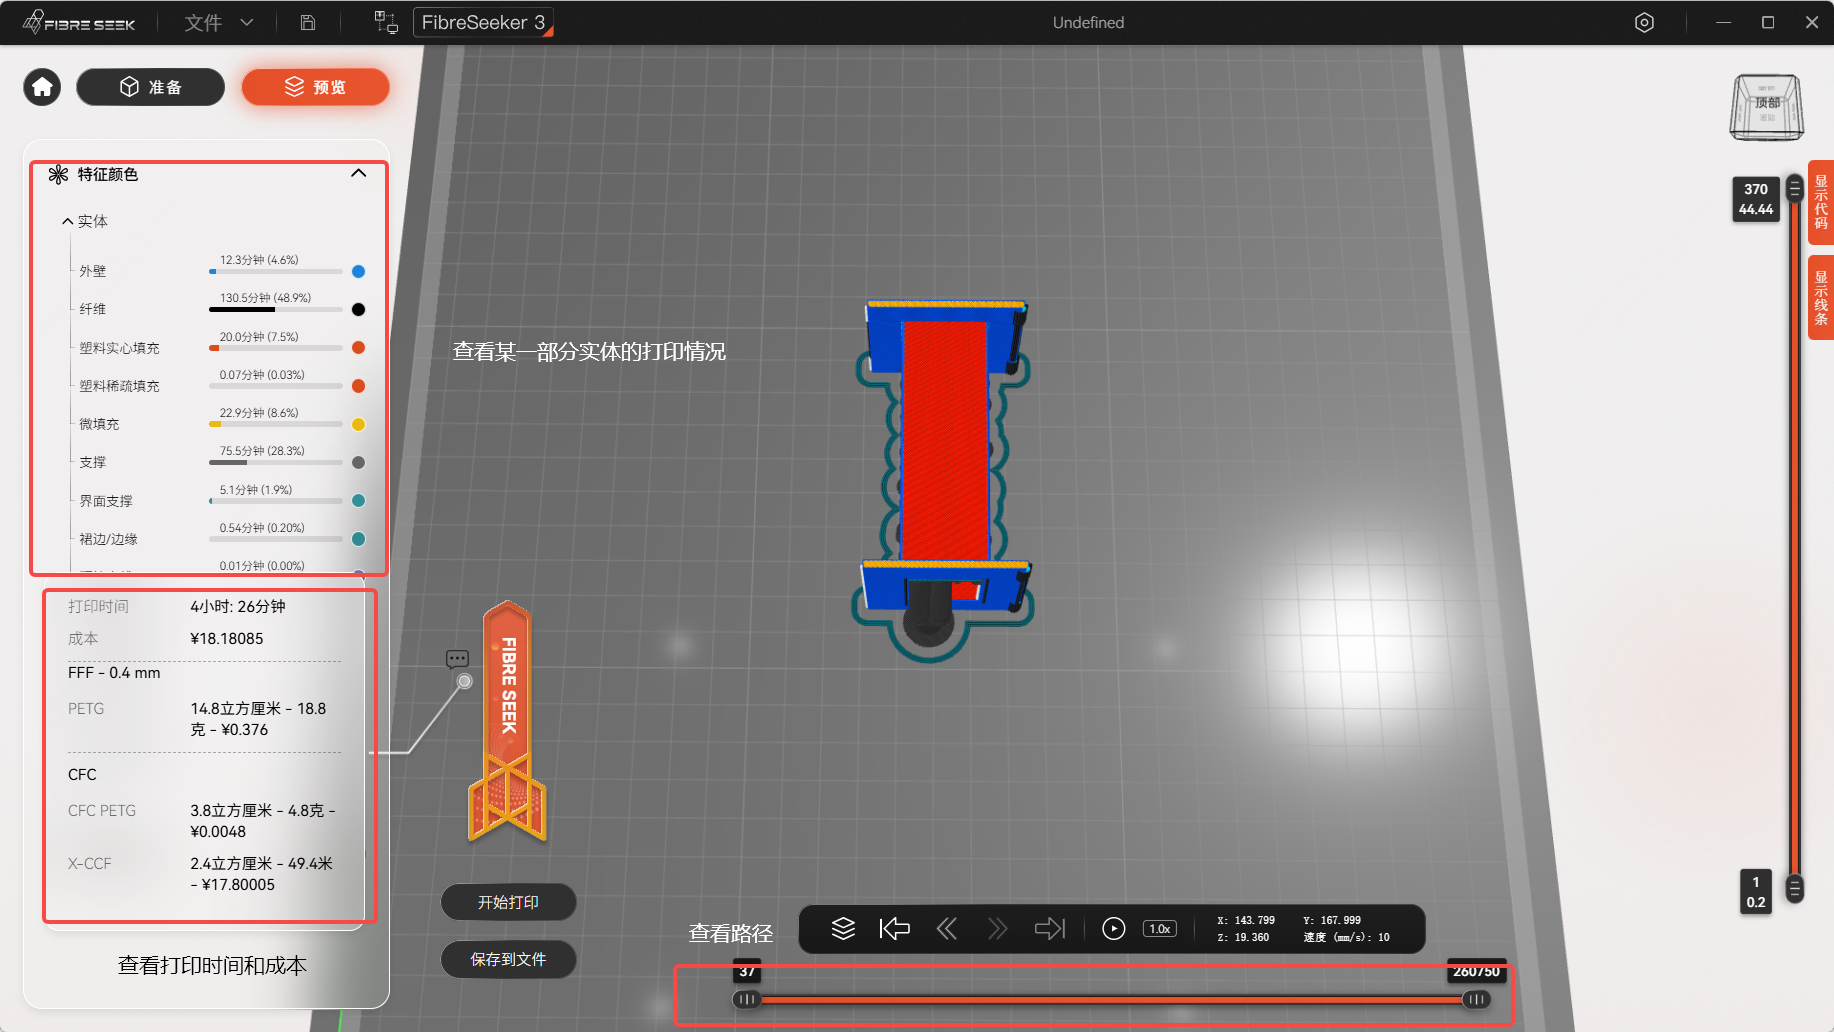Jump to last step in path playback
The height and width of the screenshot is (1032, 1834).
pyautogui.click(x=1050, y=929)
